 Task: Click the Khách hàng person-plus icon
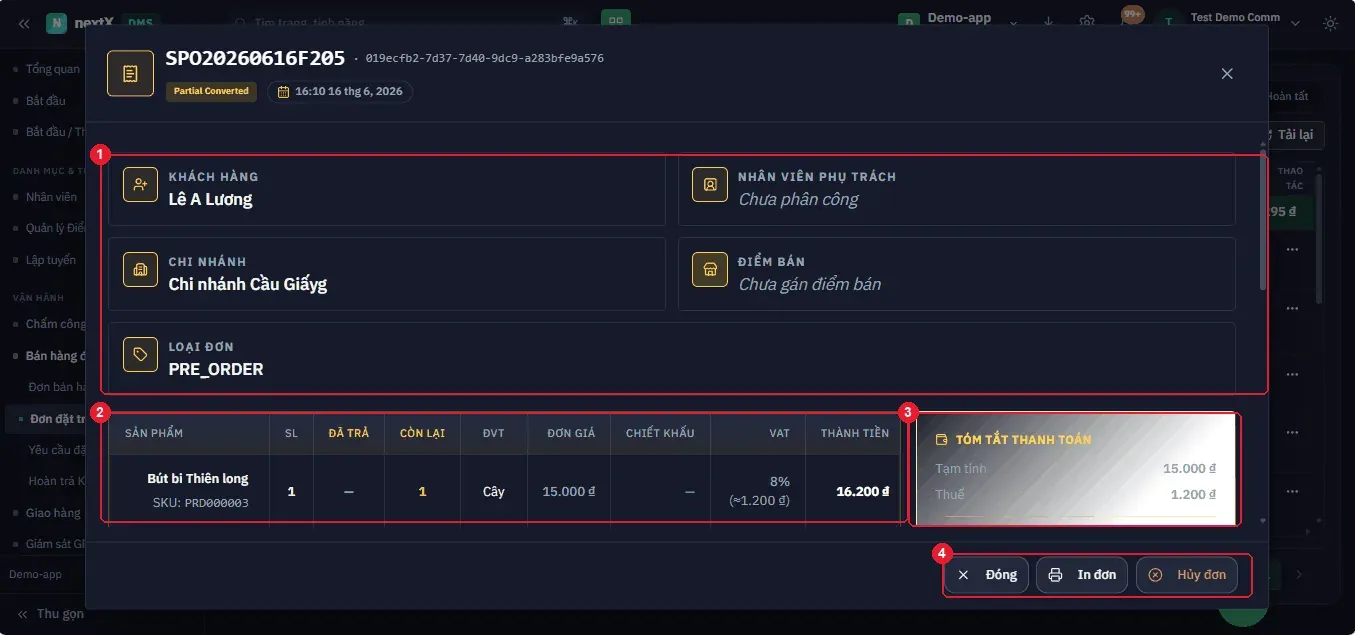point(140,185)
